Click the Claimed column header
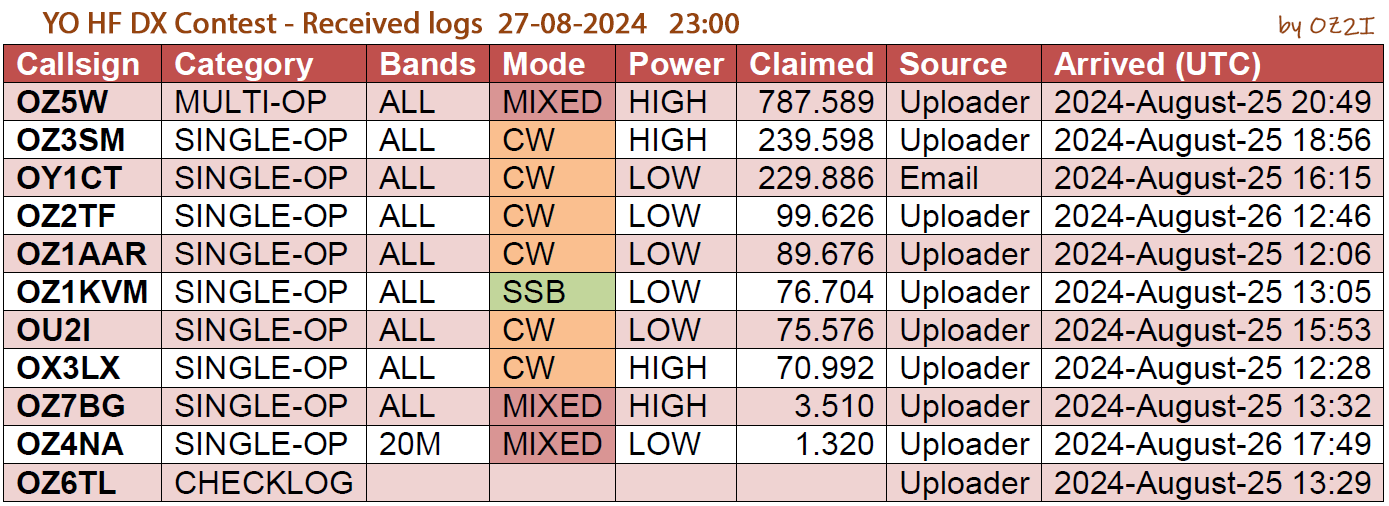This screenshot has width=1389, height=506. [x=811, y=64]
